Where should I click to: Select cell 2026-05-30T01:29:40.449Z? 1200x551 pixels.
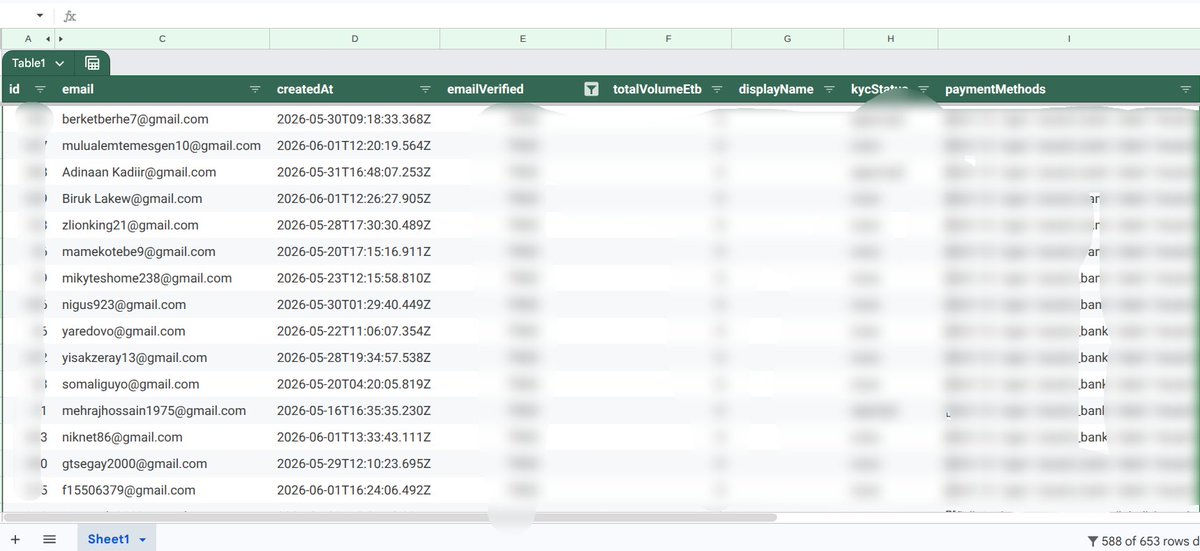354,304
